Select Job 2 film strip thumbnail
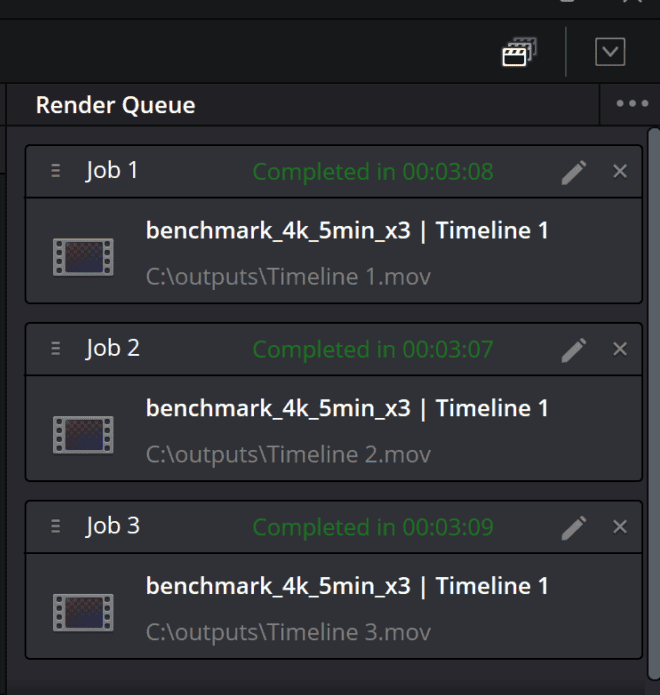The width and height of the screenshot is (660, 695). (83, 433)
